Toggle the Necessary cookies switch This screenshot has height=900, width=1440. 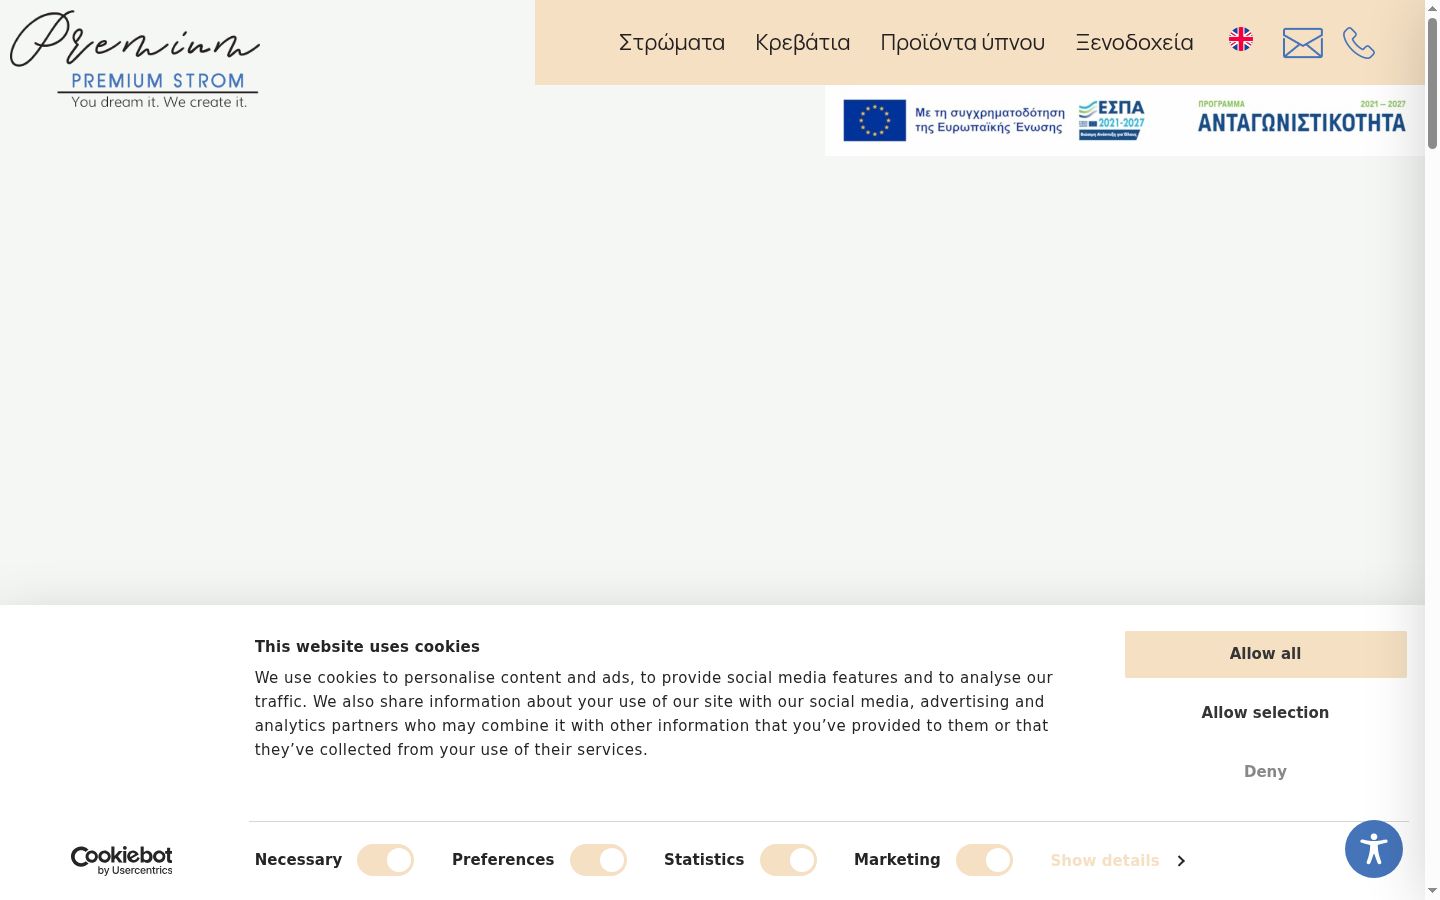pyautogui.click(x=386, y=860)
